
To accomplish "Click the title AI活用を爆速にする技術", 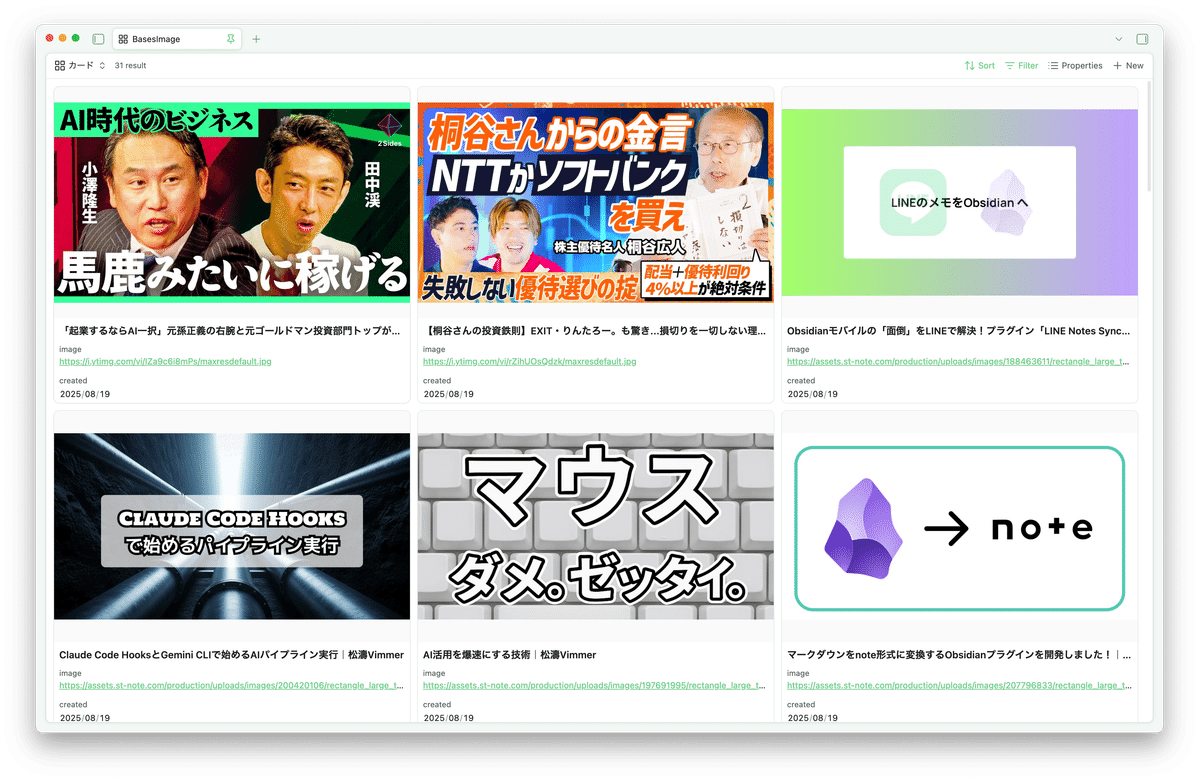I will click(x=510, y=655).
